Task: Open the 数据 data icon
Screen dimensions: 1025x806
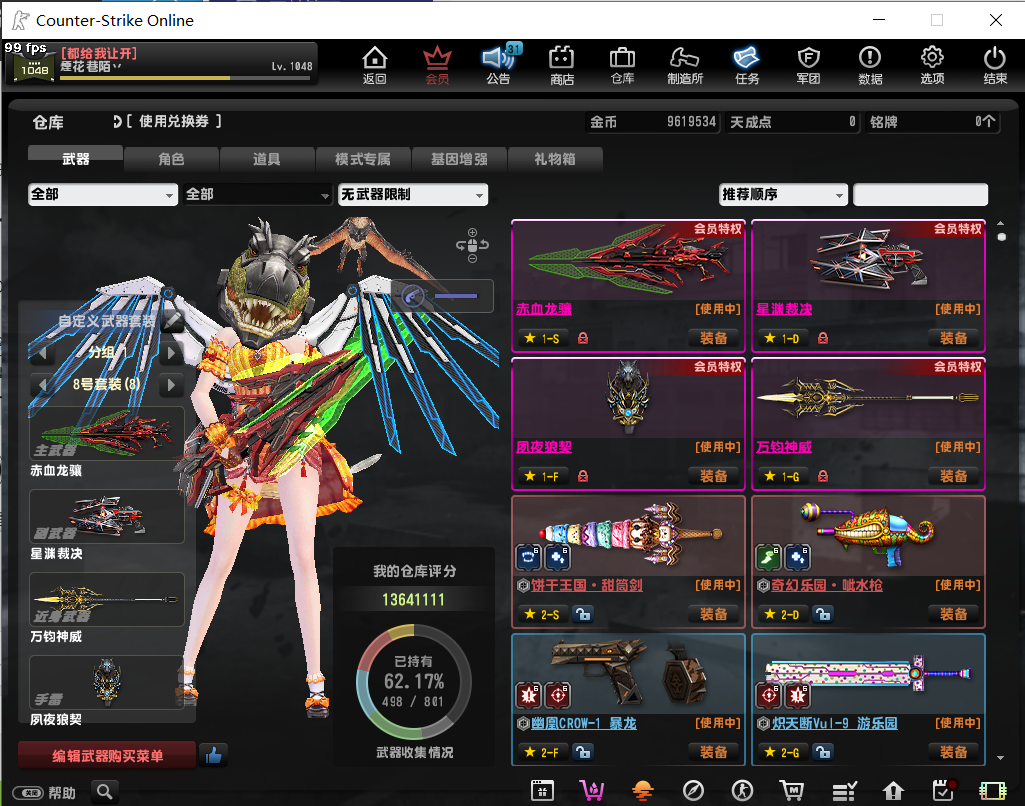Action: click(870, 64)
